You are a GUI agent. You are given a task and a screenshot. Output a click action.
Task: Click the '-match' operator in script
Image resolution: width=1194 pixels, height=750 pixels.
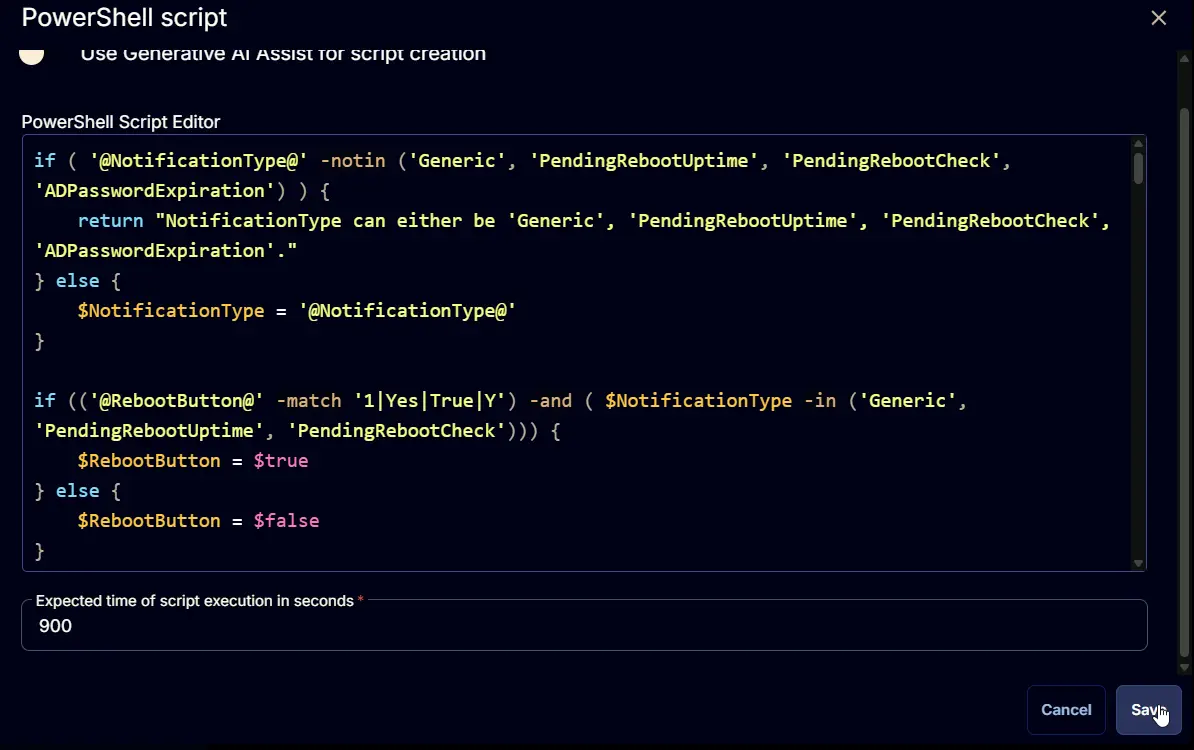point(308,401)
